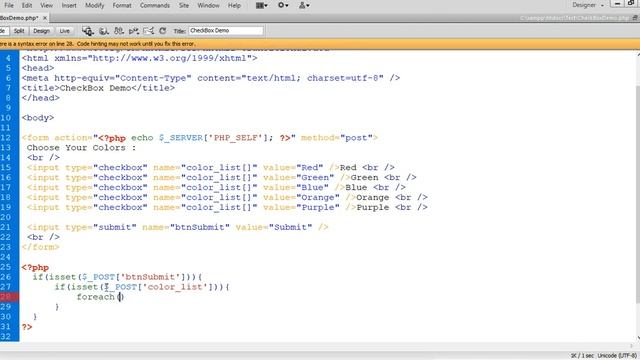This screenshot has height=360, width=640.
Task: Click the 'Choose Your Colors :' text
Action: coord(81,148)
